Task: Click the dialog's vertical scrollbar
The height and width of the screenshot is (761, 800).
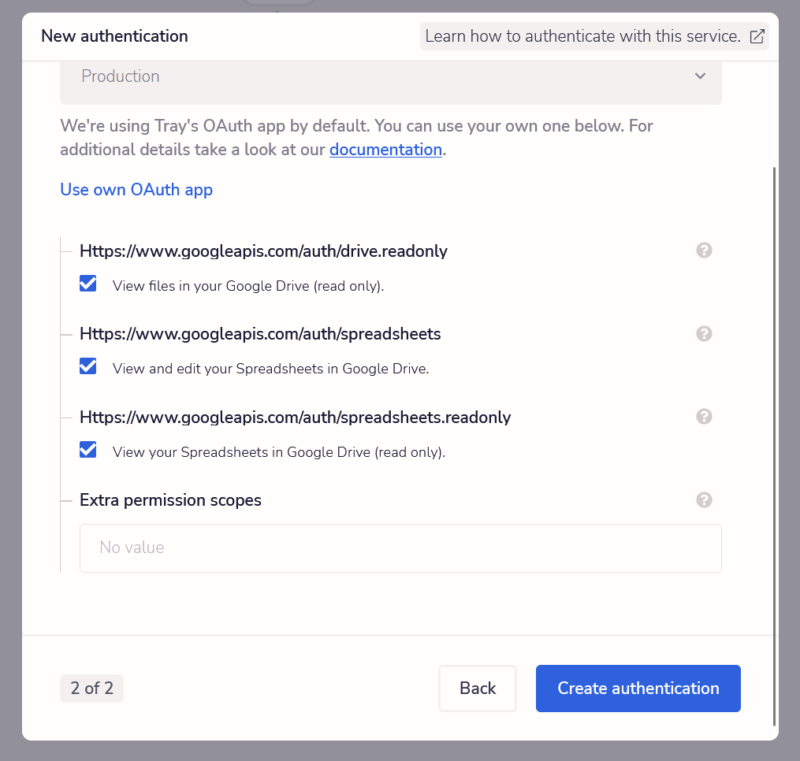Action: click(775, 440)
